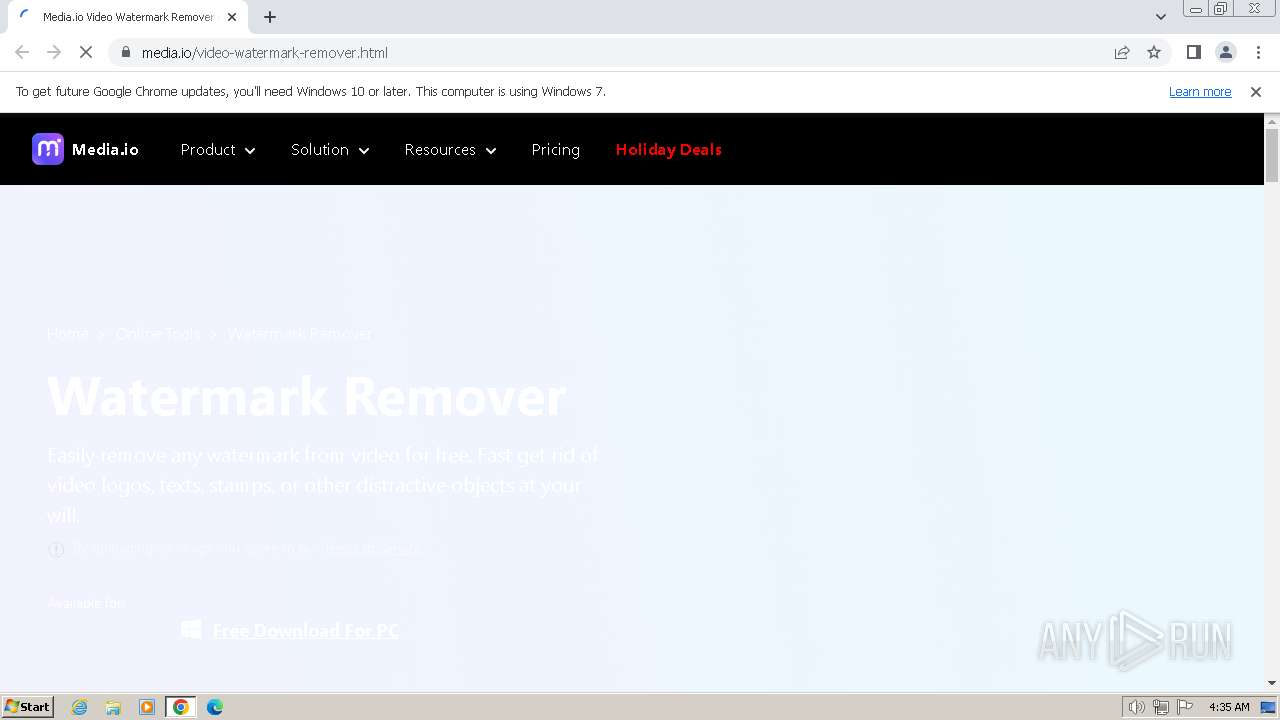This screenshot has width=1280, height=720.
Task: Open Holiday Deals link
Action: (x=668, y=149)
